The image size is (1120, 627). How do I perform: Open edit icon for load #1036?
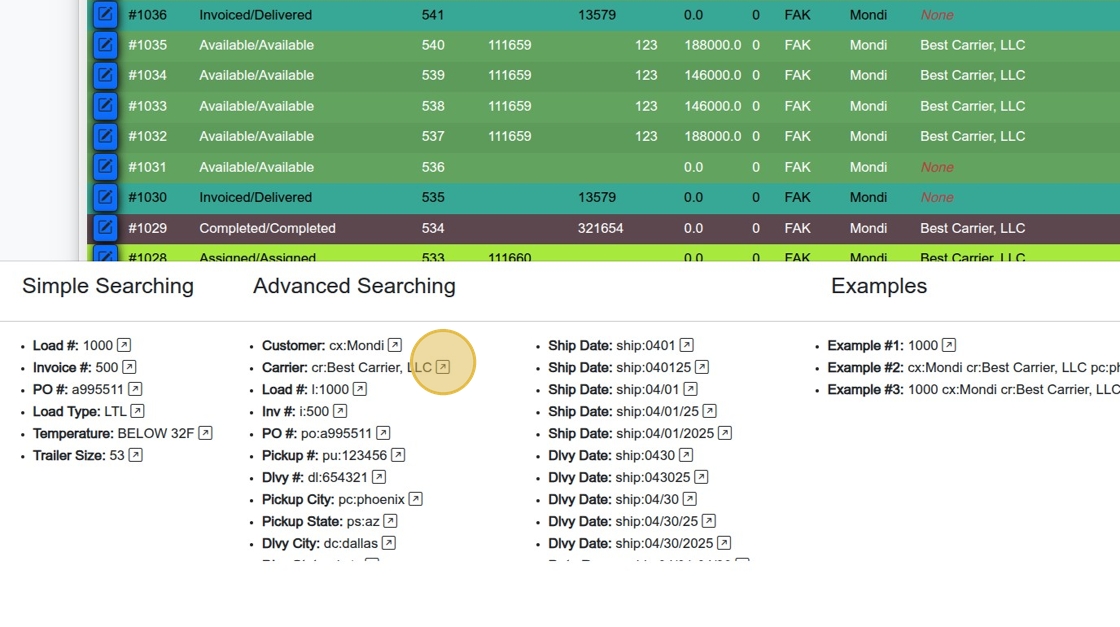[105, 14]
